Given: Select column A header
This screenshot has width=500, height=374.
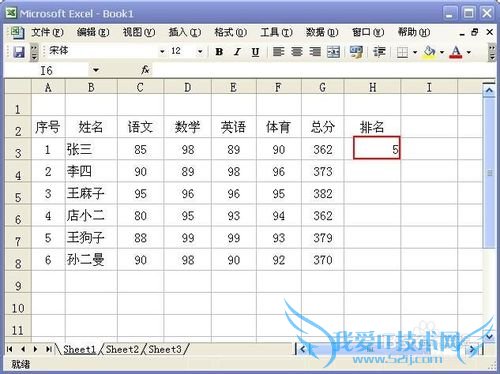Looking at the screenshot, I should coord(48,88).
